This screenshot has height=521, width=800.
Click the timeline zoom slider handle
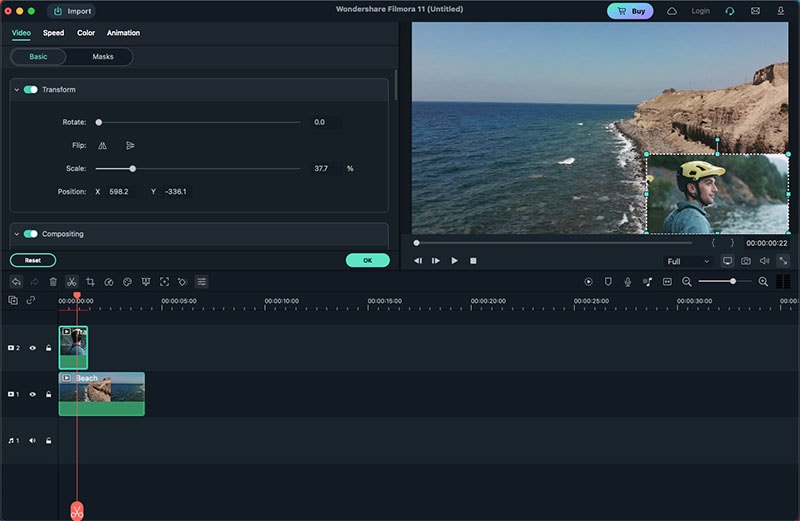coord(733,281)
